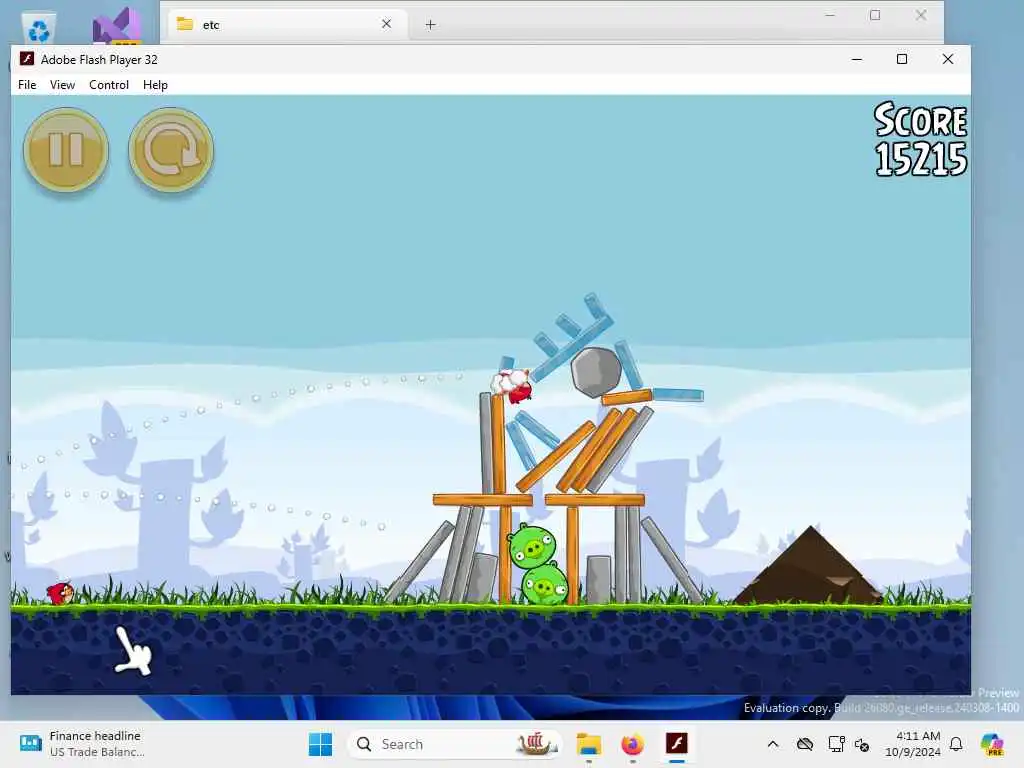Image resolution: width=1024 pixels, height=768 pixels.
Task: Close the Adobe Flash Player window
Action: click(x=948, y=59)
